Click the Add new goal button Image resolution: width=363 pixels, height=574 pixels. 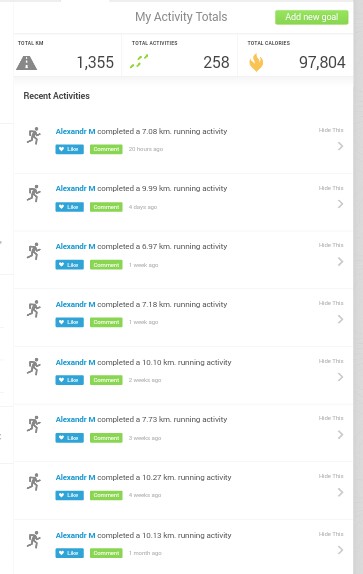pyautogui.click(x=311, y=17)
